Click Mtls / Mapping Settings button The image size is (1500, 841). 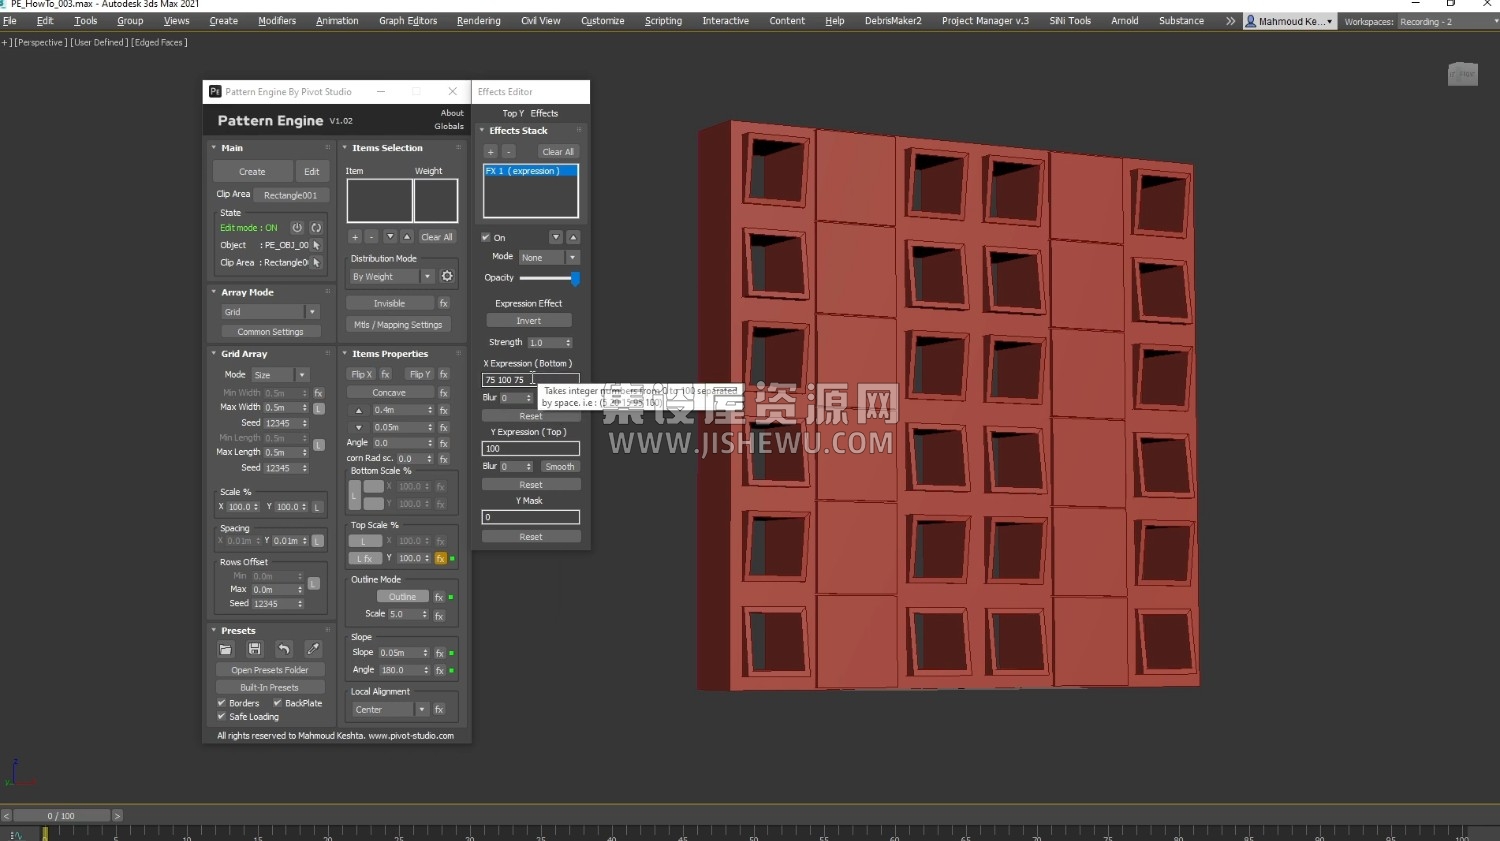click(398, 325)
